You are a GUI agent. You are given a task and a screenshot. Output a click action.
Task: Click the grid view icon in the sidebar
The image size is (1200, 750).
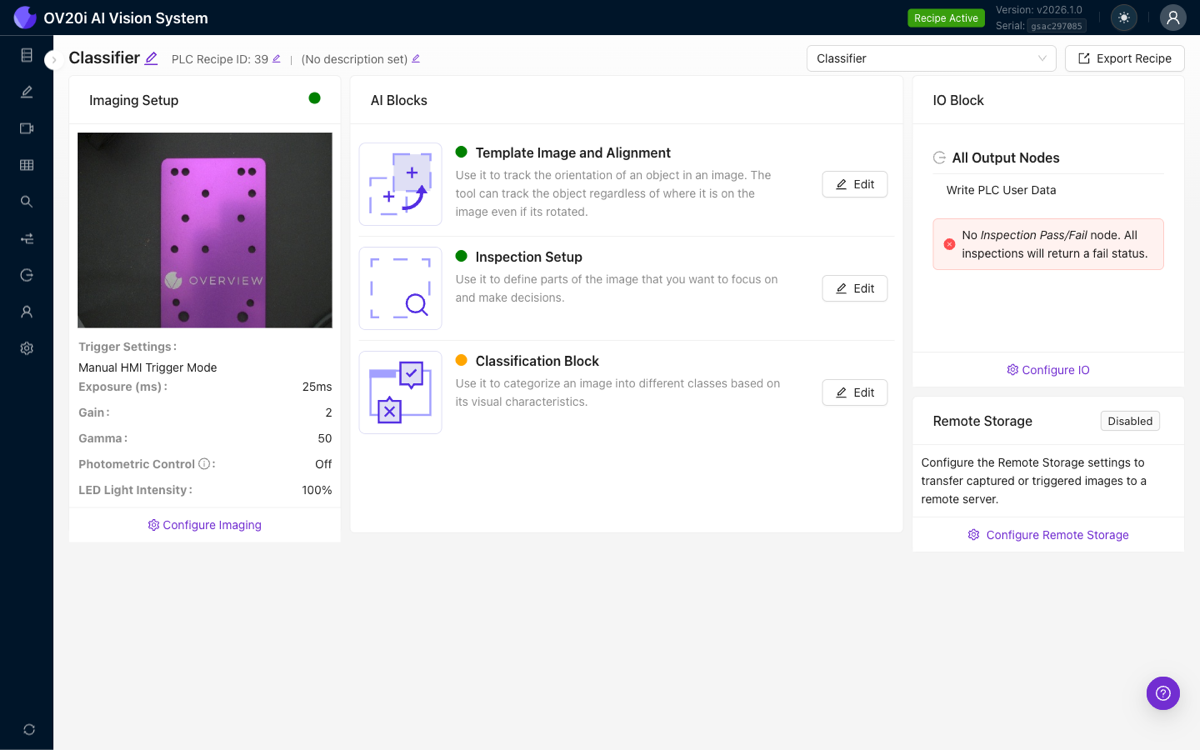click(x=26, y=165)
